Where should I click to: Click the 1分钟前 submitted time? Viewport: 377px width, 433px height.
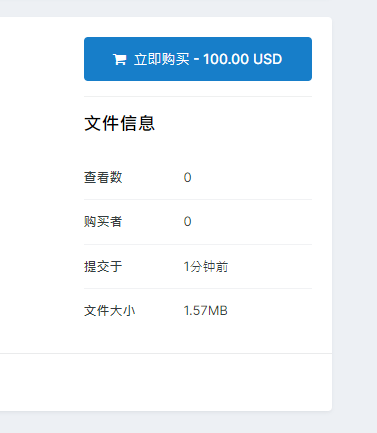point(206,267)
